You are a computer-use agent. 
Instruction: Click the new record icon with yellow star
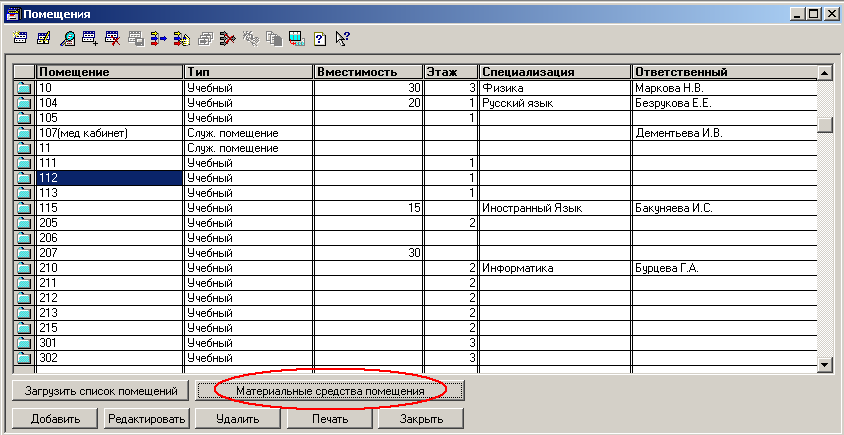point(20,40)
